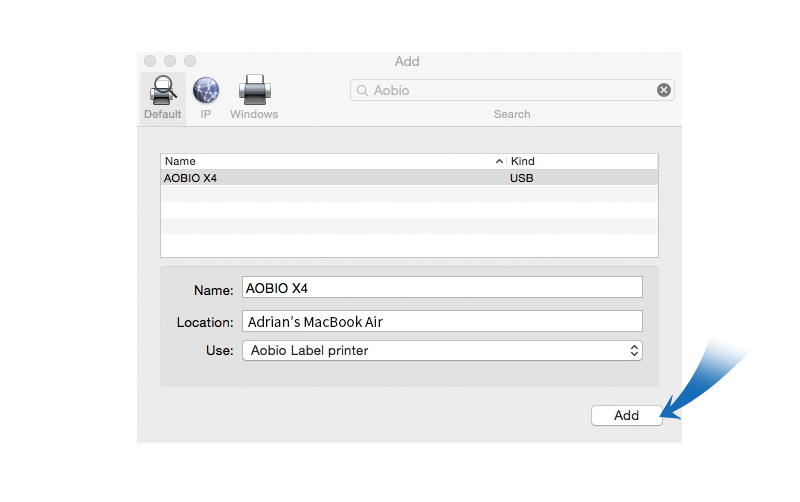Image resolution: width=800 pixels, height=502 pixels.
Task: Close the Add window
Action: coord(150,61)
